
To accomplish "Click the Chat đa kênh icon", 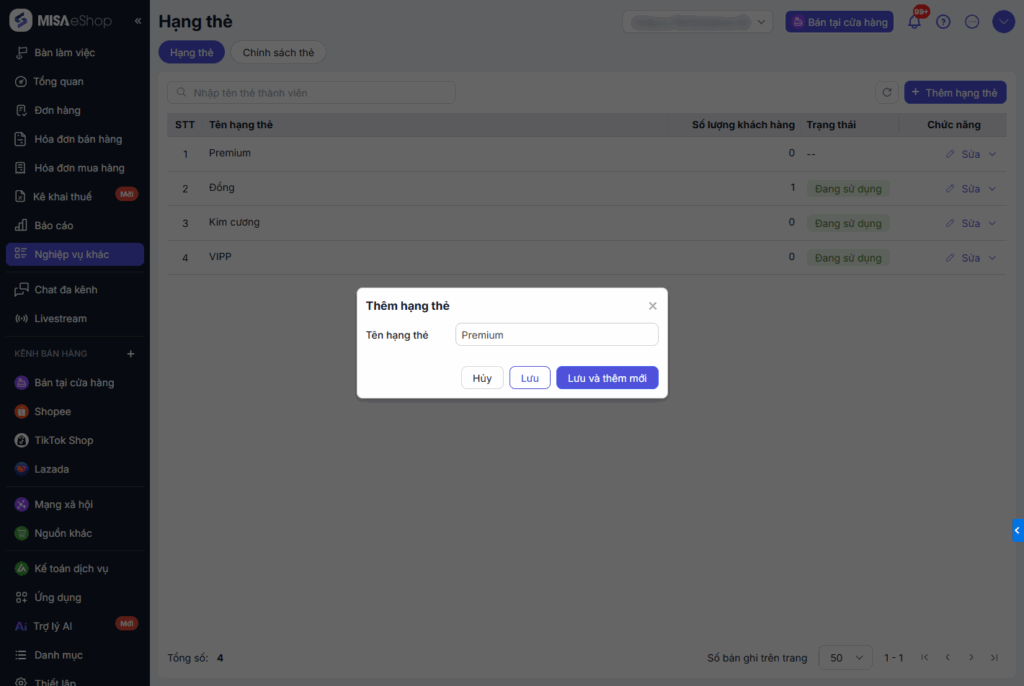I will click(x=21, y=289).
